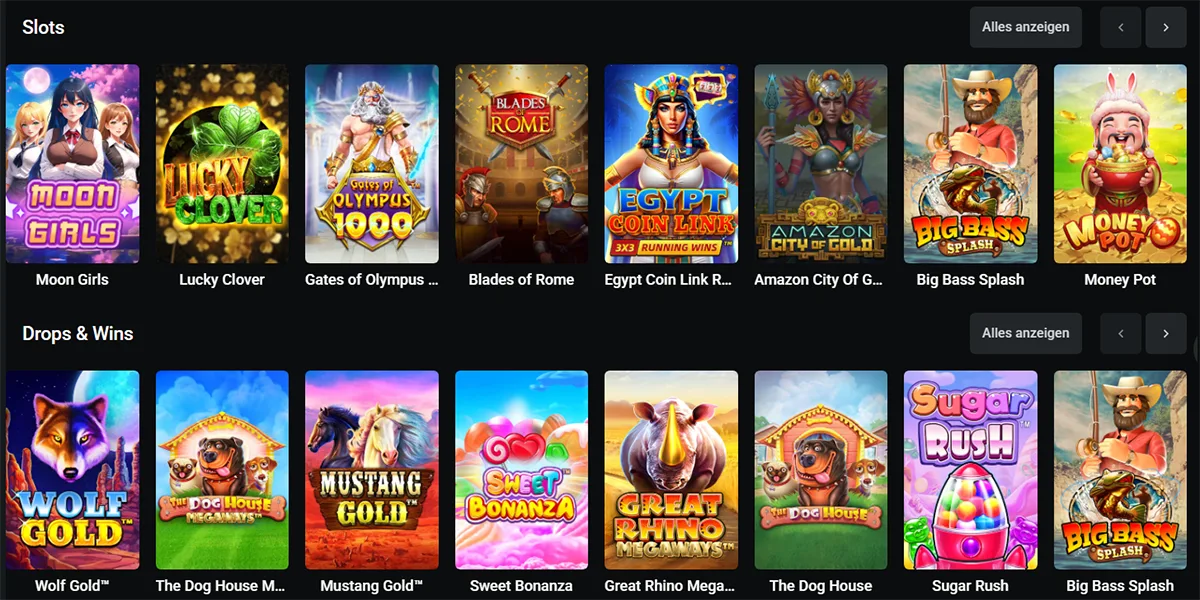Open the Moon Girls slot thumbnail
The height and width of the screenshot is (600, 1200).
(72, 164)
